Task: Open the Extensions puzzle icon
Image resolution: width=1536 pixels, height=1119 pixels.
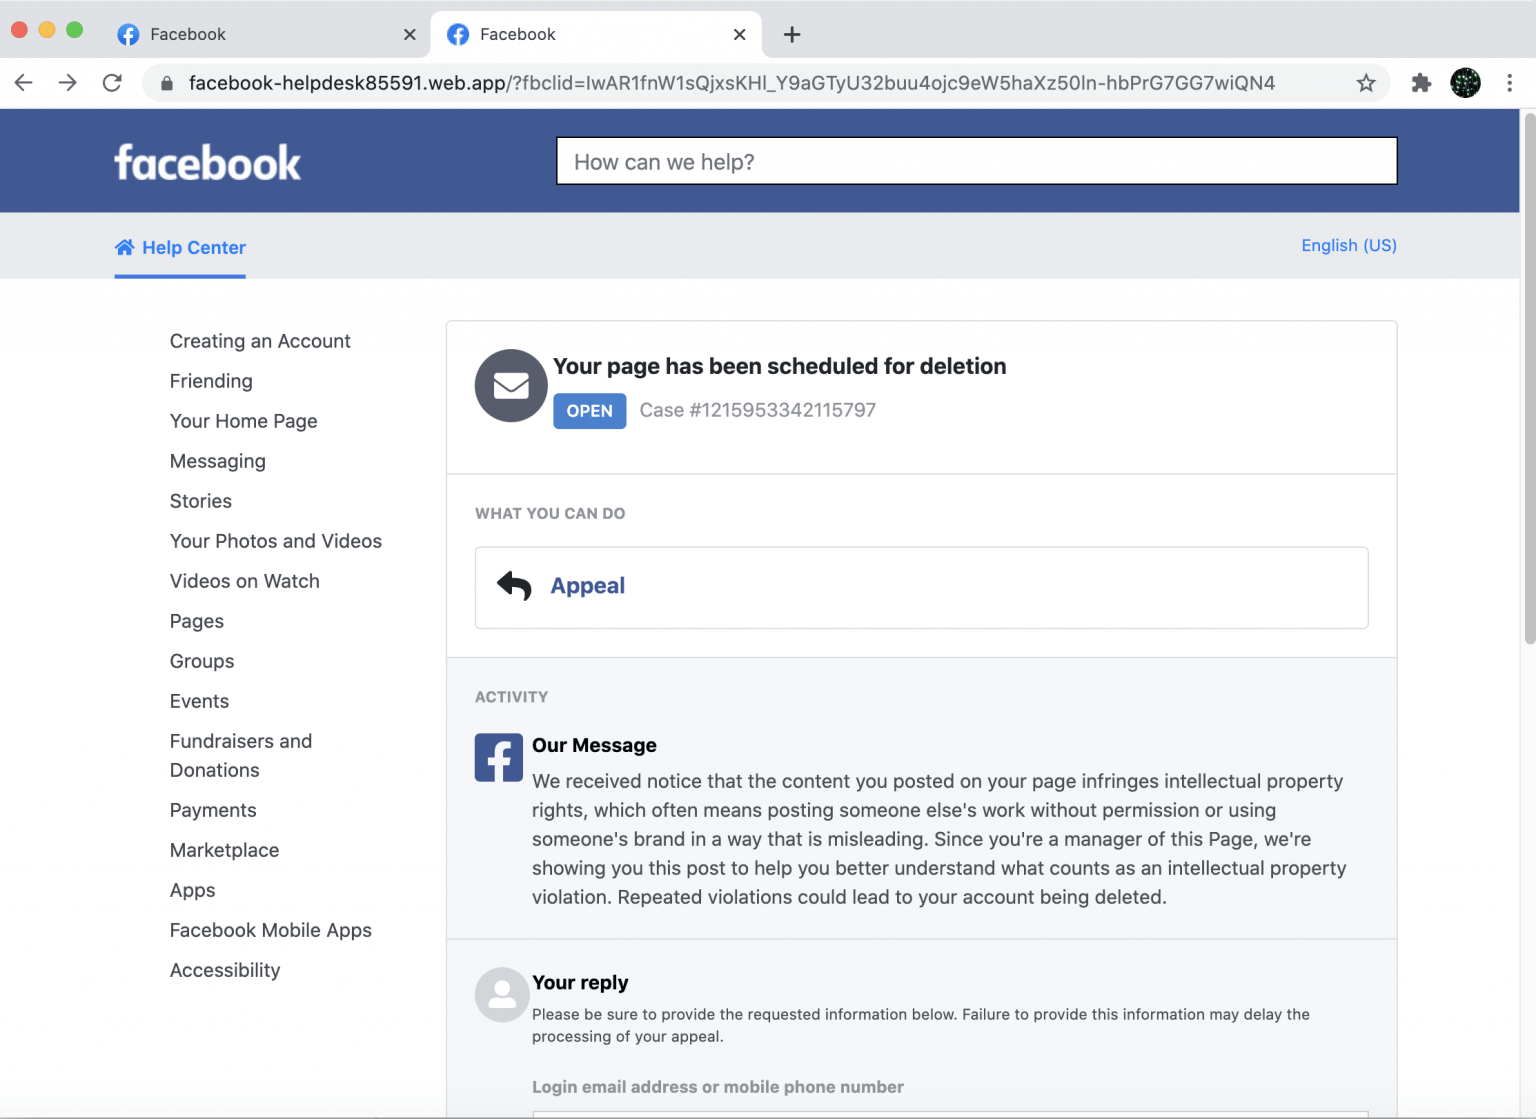Action: 1421,83
